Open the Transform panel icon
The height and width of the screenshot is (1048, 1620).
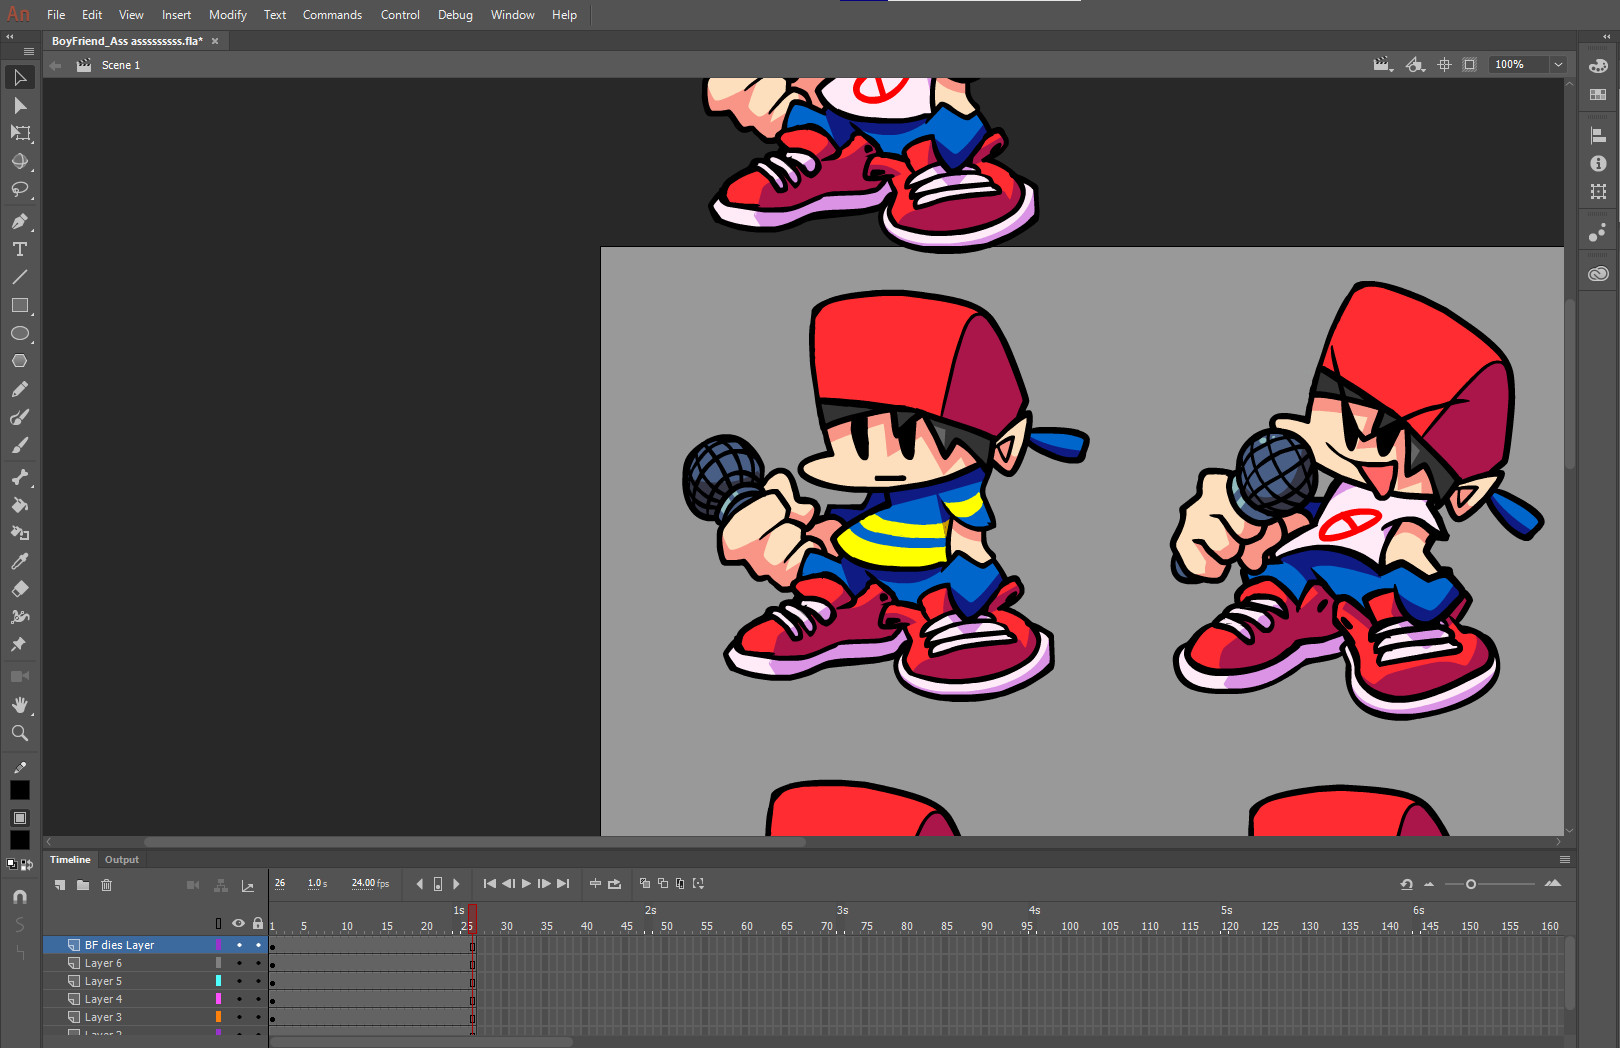(x=1598, y=191)
